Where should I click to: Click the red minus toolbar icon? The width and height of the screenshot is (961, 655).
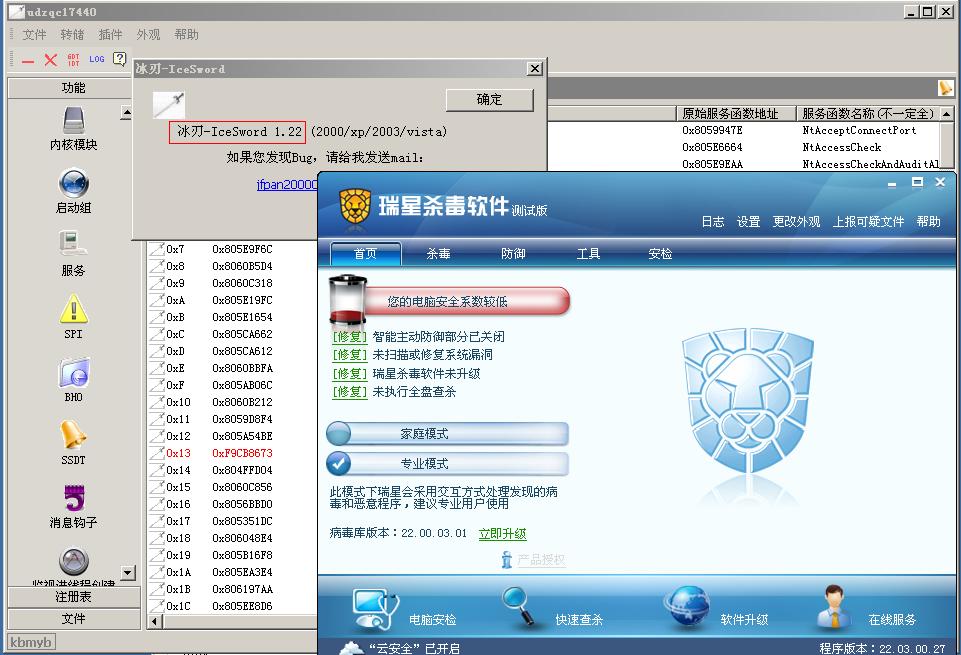28,60
